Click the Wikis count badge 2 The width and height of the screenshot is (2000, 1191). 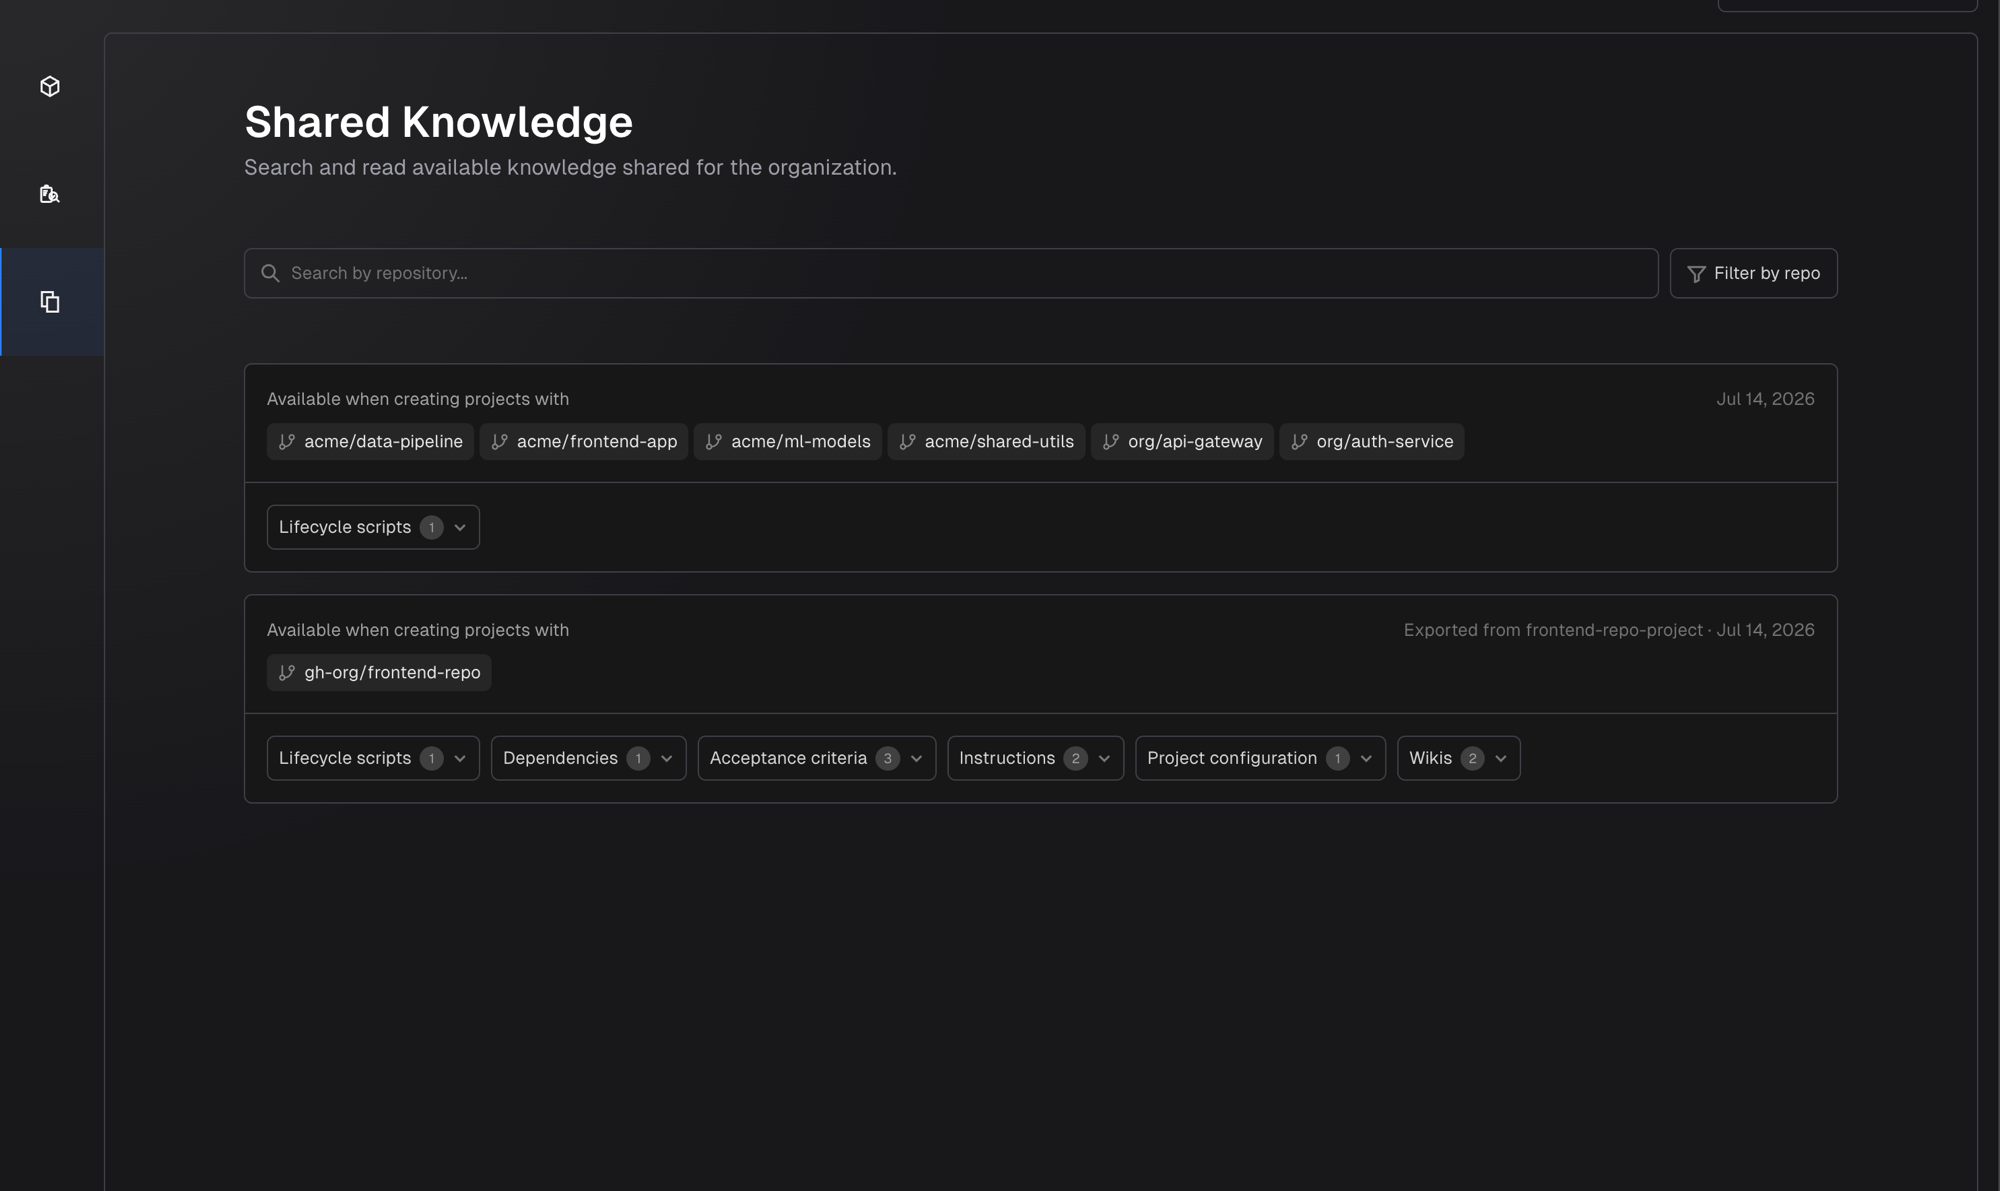tap(1472, 759)
